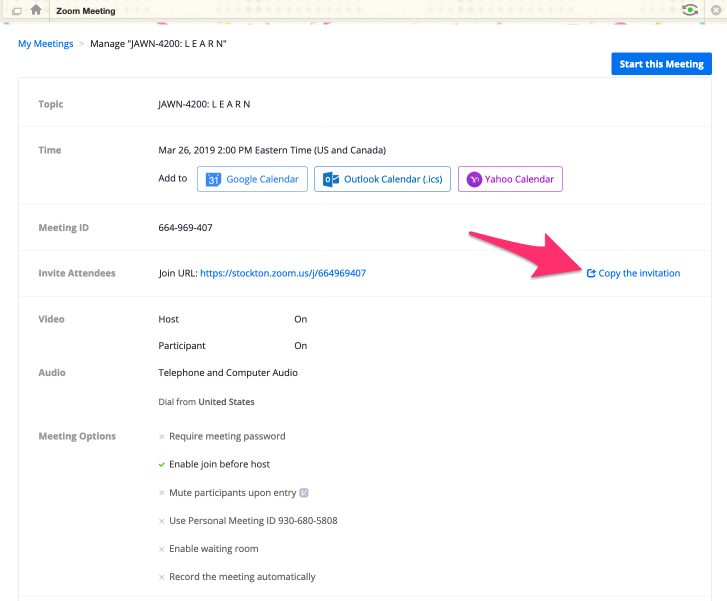Click the Topic value JAWN-4200: L E A R N

(204, 104)
